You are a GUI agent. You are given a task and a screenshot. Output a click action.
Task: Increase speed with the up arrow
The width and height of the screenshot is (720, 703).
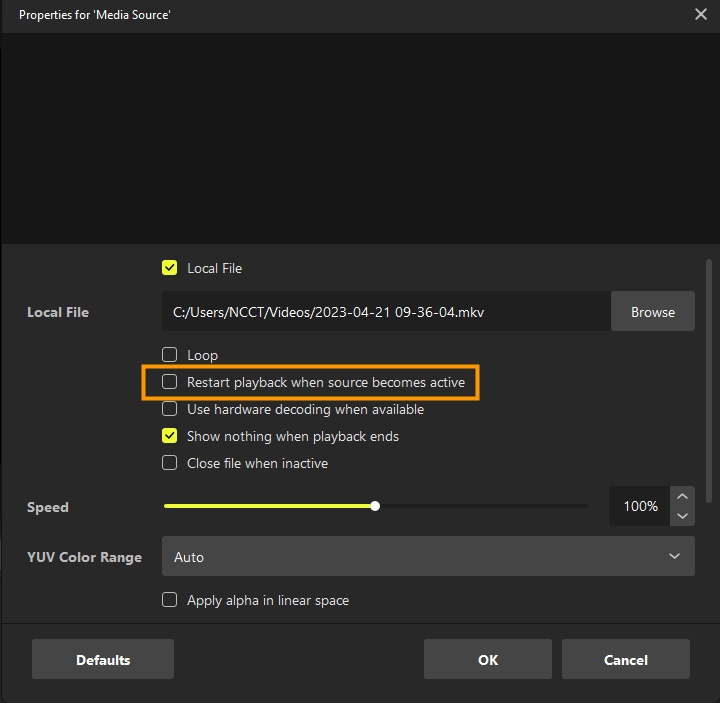(x=682, y=497)
